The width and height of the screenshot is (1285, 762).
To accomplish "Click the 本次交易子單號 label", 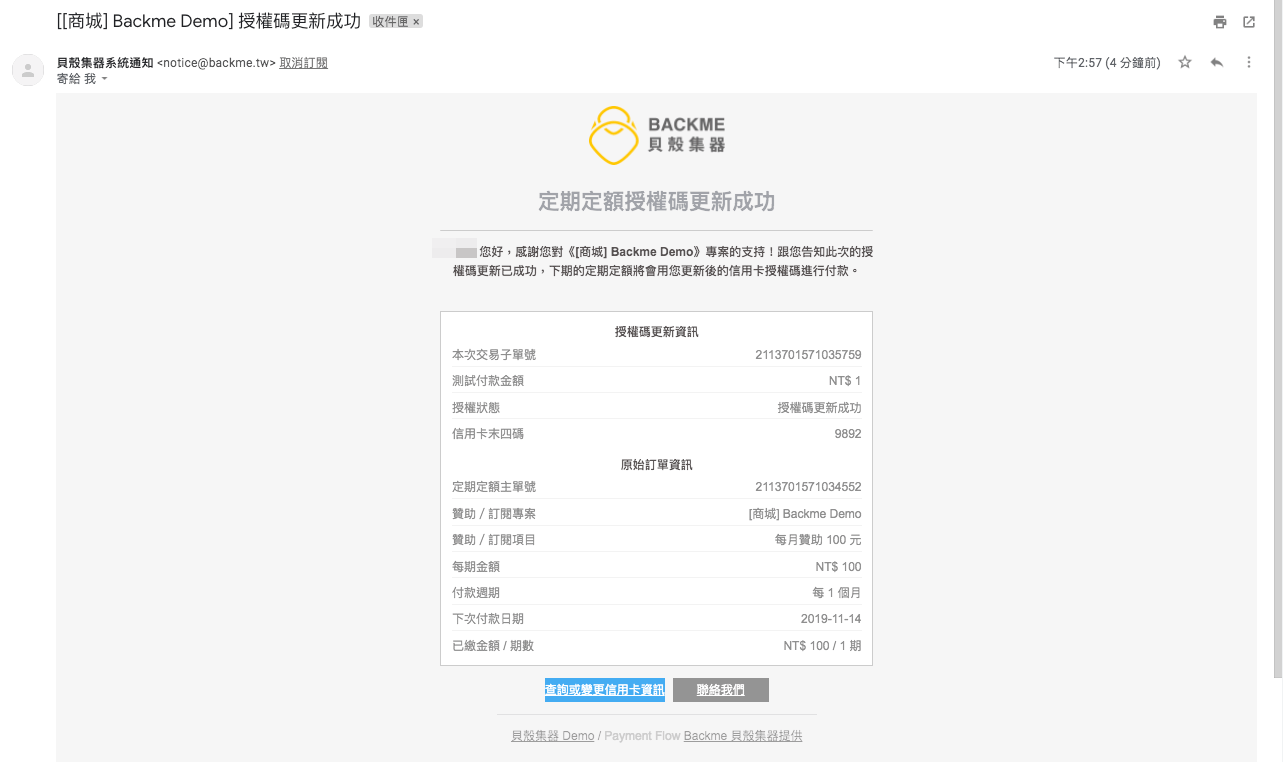I will 494,355.
